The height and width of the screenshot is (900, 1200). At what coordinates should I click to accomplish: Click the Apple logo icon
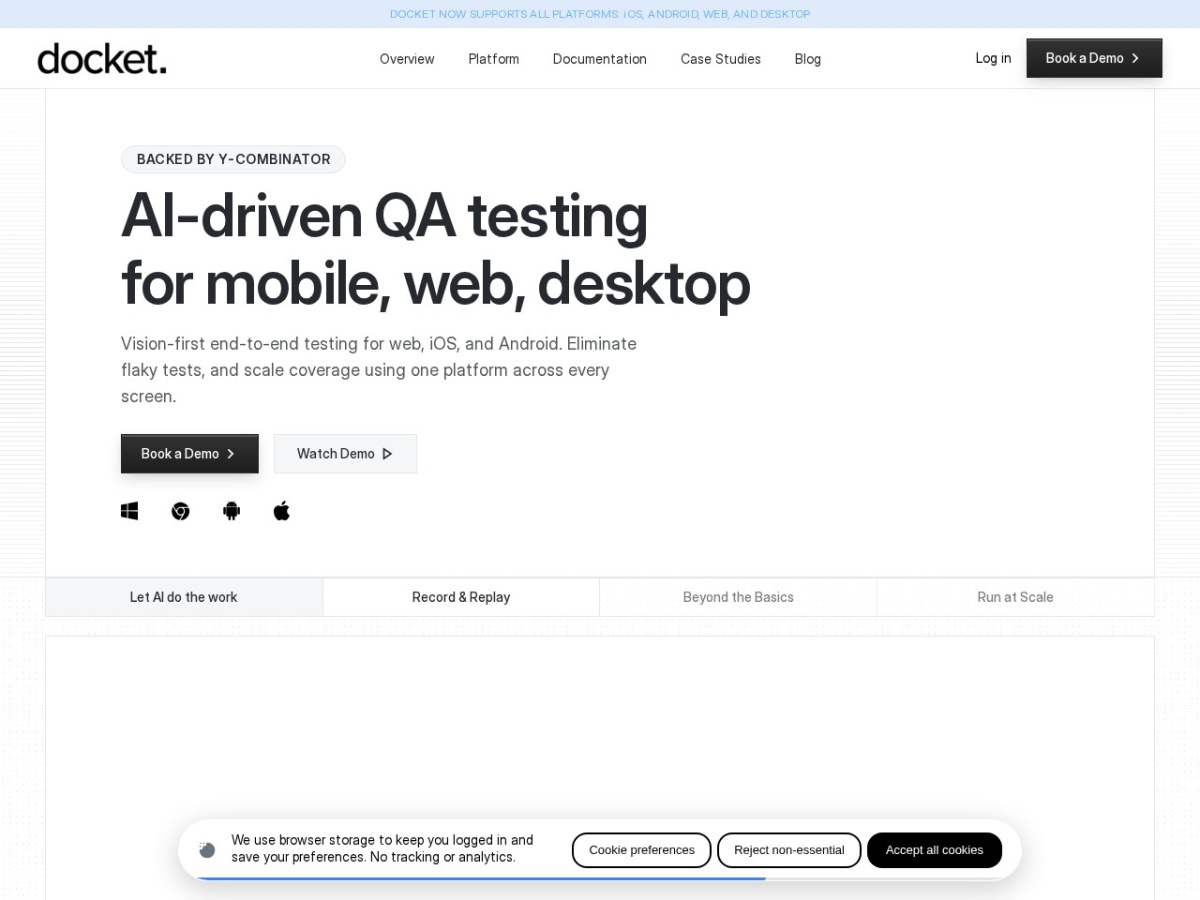coord(282,511)
